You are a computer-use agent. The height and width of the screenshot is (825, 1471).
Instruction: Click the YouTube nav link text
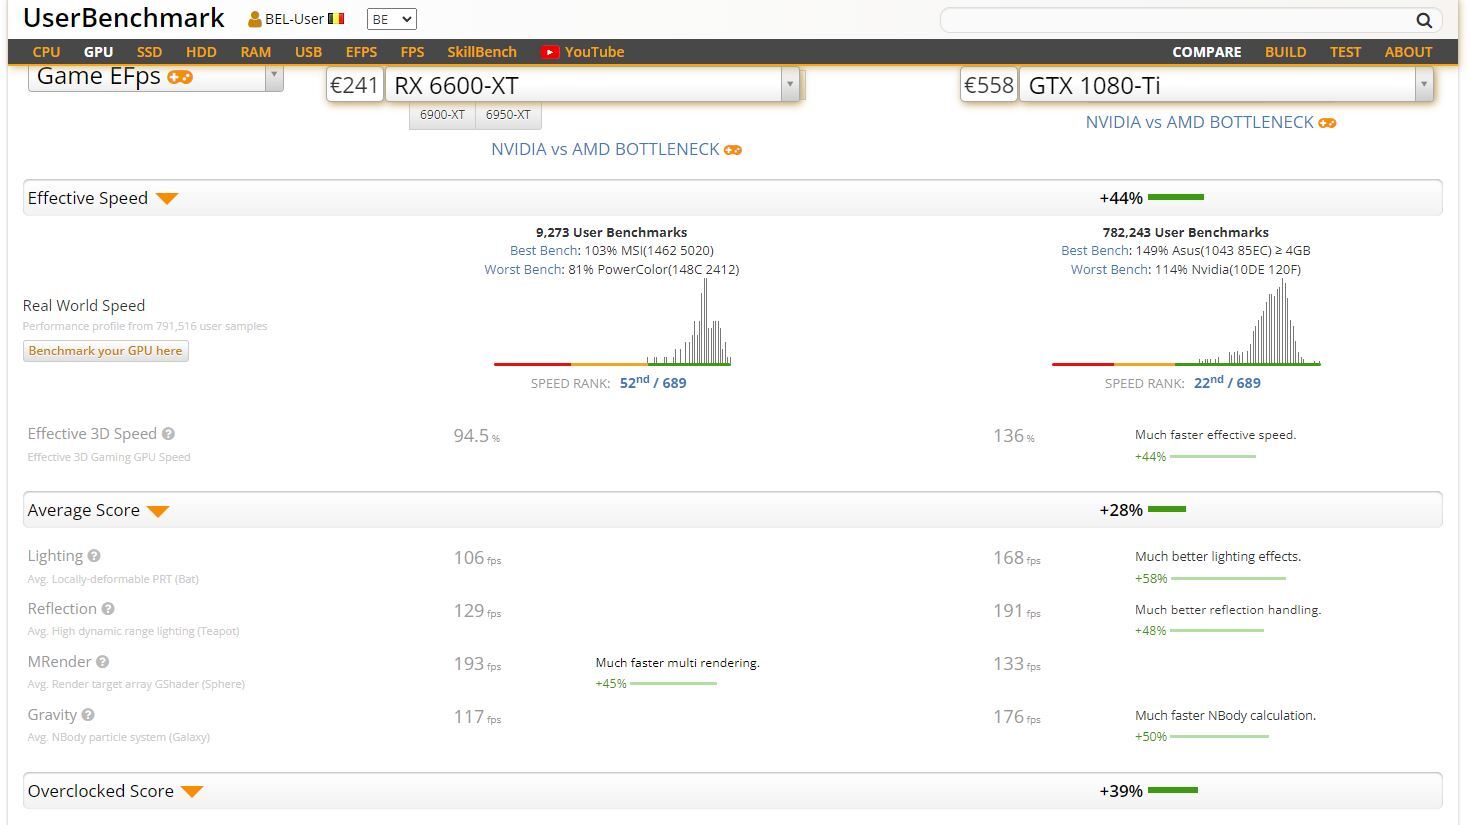tap(594, 52)
